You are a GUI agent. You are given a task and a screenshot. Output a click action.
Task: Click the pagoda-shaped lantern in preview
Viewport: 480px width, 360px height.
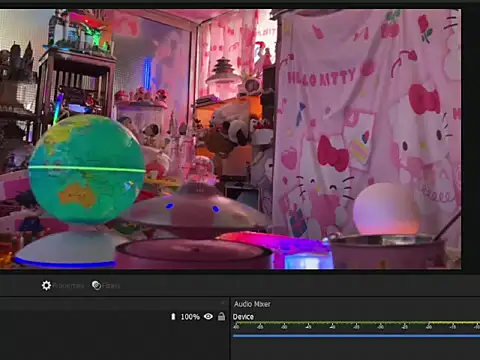223,76
